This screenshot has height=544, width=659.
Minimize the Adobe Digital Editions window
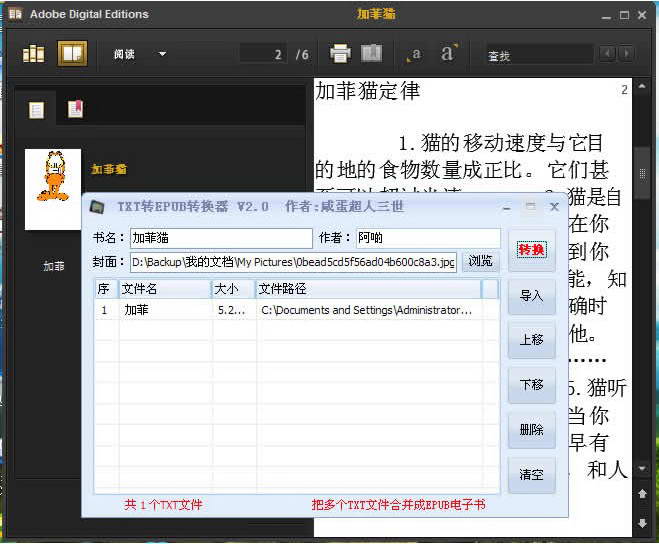pyautogui.click(x=606, y=16)
